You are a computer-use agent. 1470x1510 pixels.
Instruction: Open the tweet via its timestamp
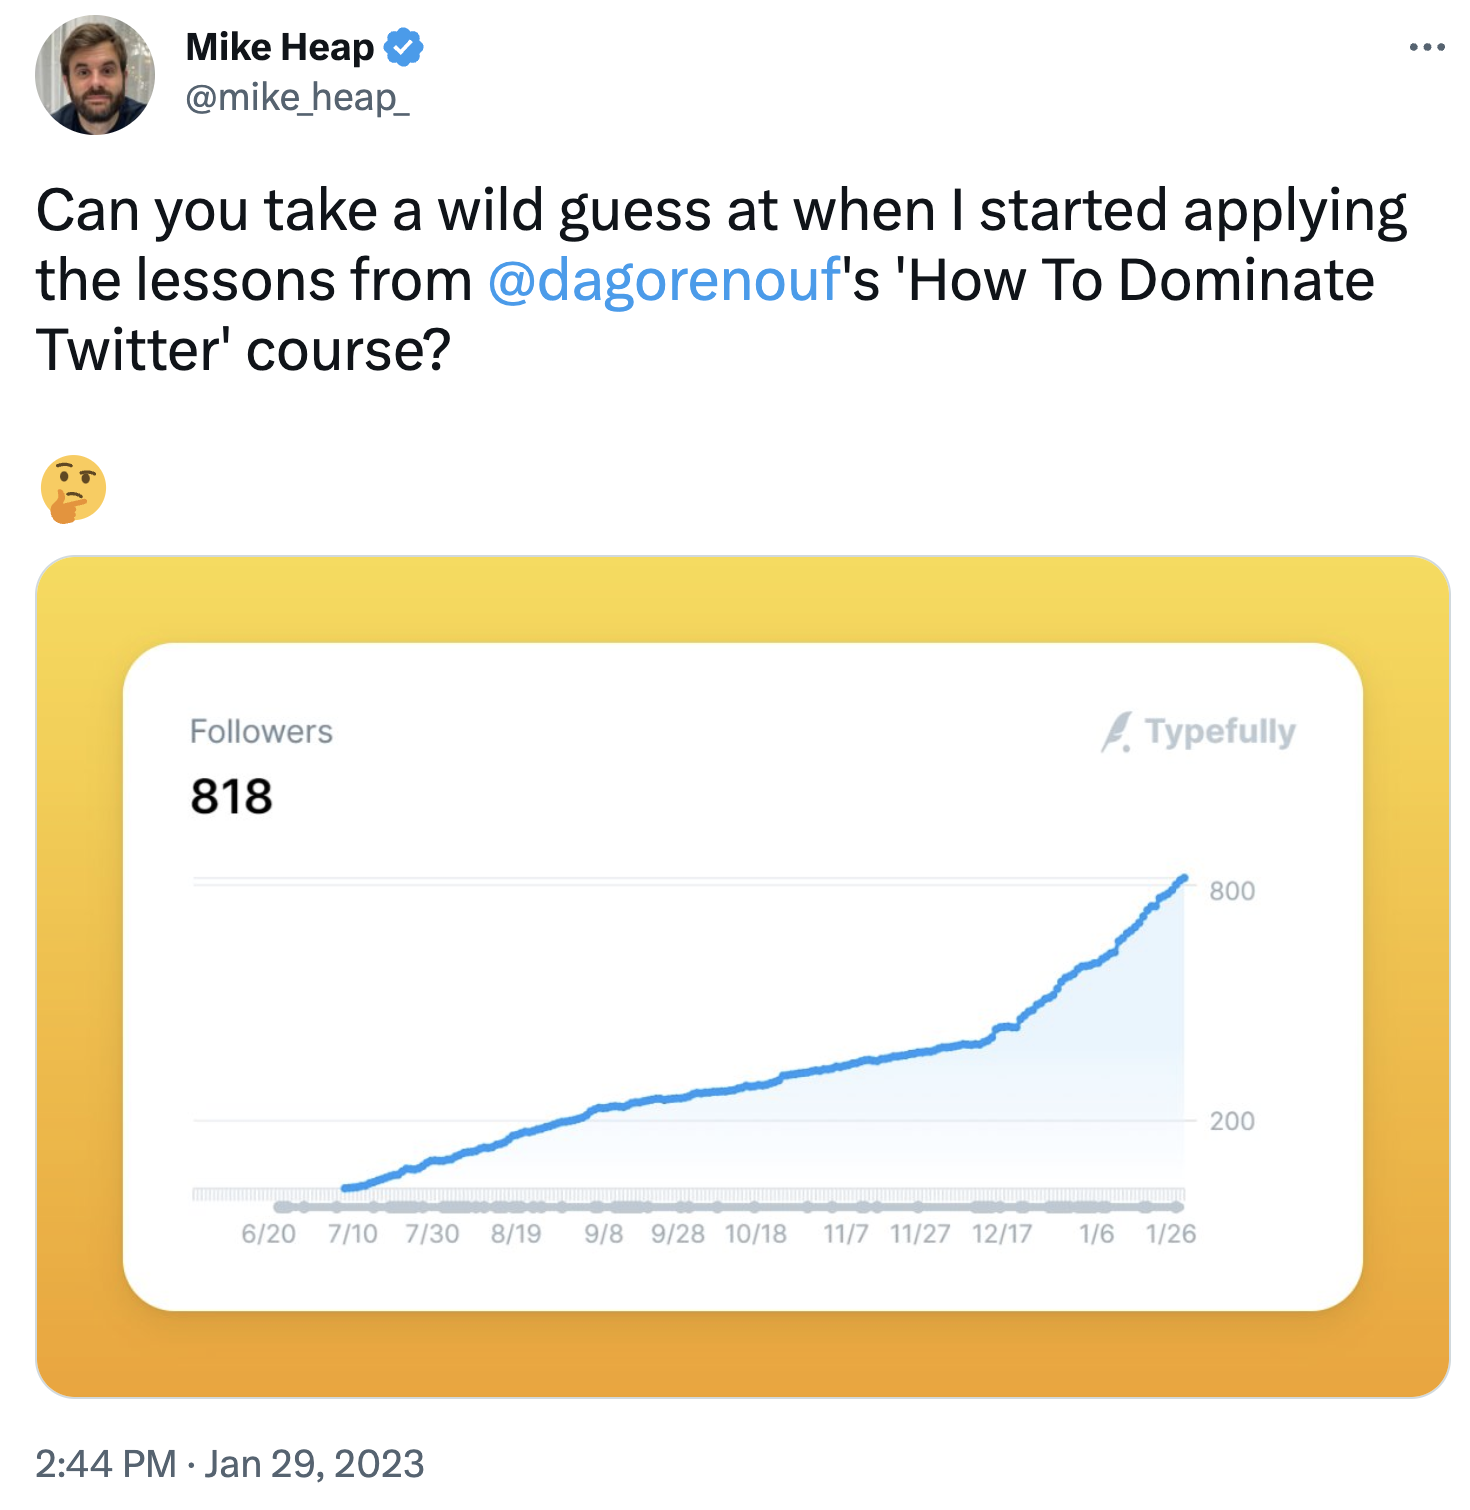tap(228, 1464)
